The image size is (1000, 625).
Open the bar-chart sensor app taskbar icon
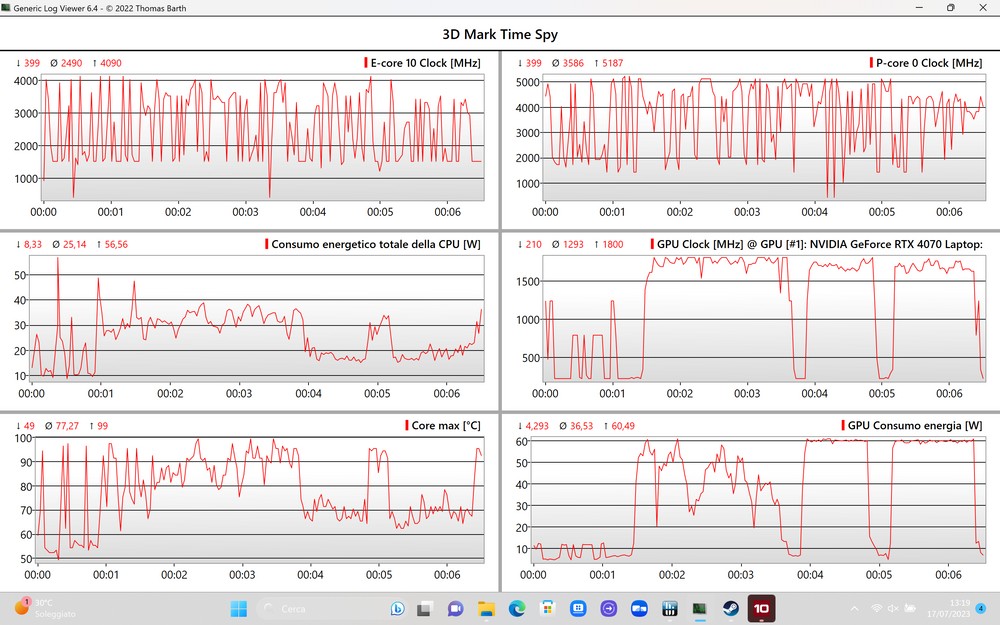tap(670, 609)
